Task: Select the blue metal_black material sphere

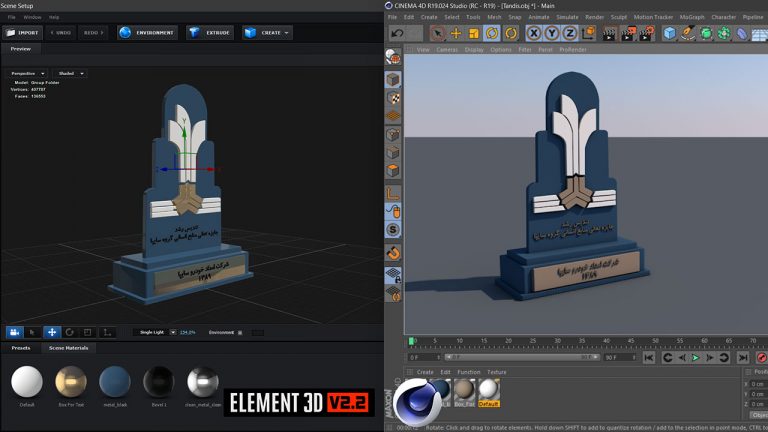Action: (115, 382)
